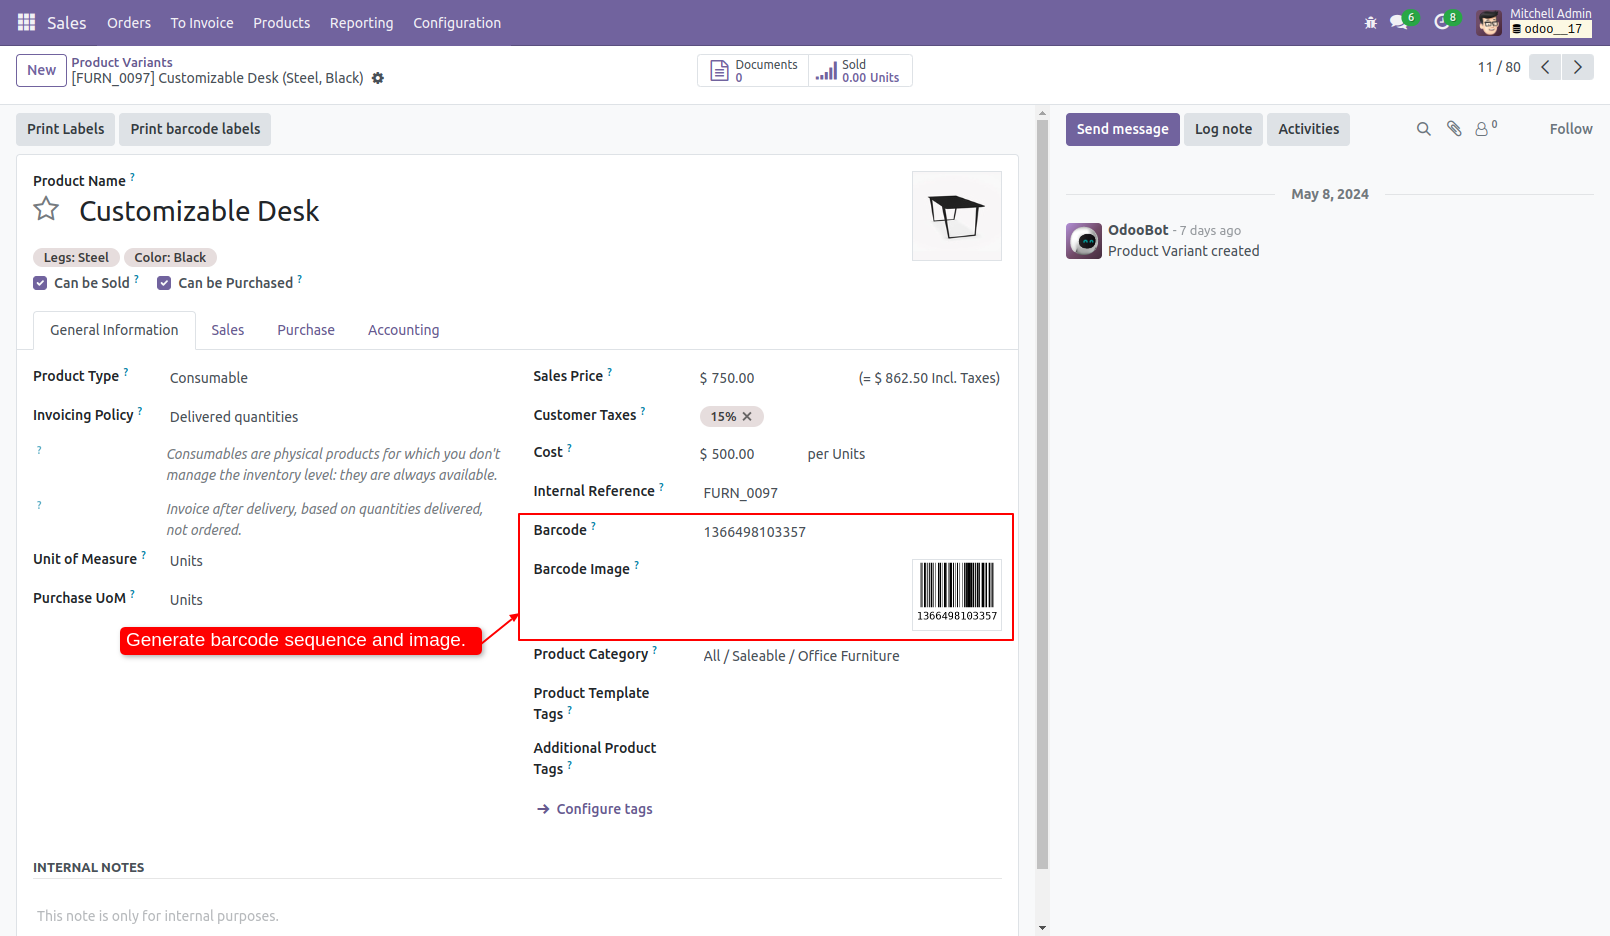Click the search icon in the chatter

[x=1423, y=128]
